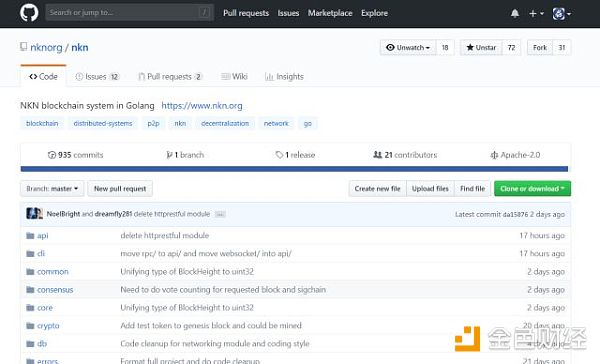Open the user avatar menu
600x364 pixels.
tap(561, 14)
